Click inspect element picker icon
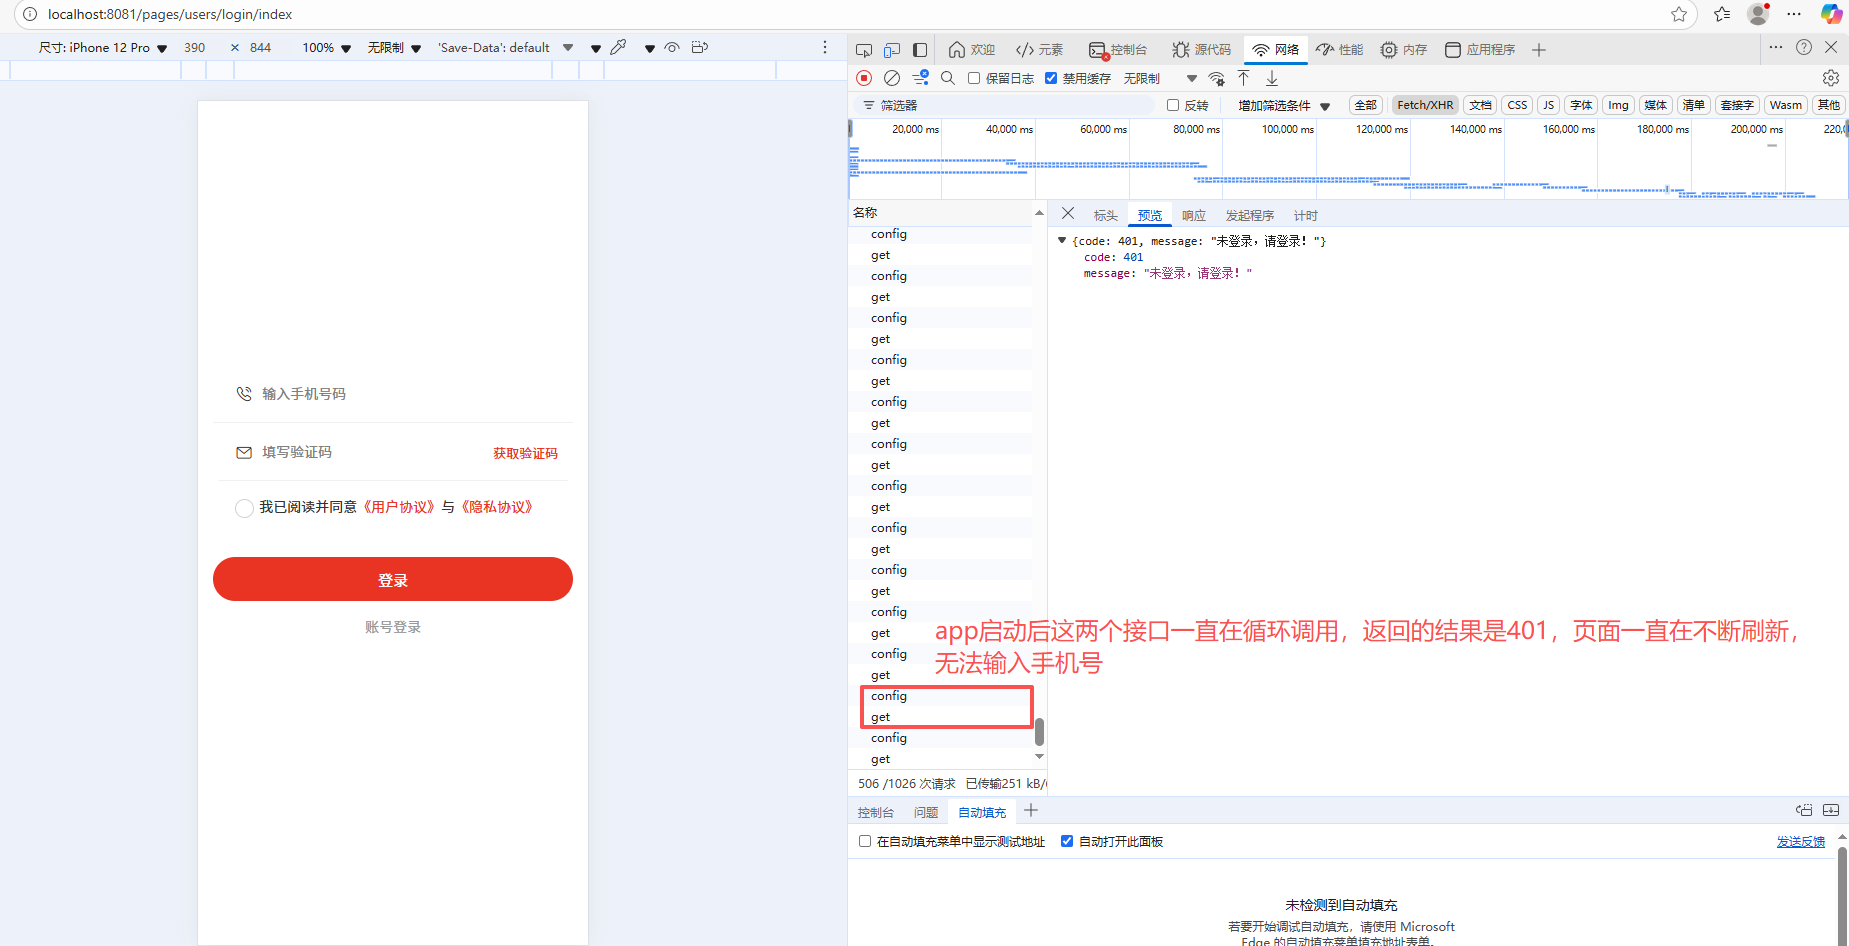 tap(864, 50)
